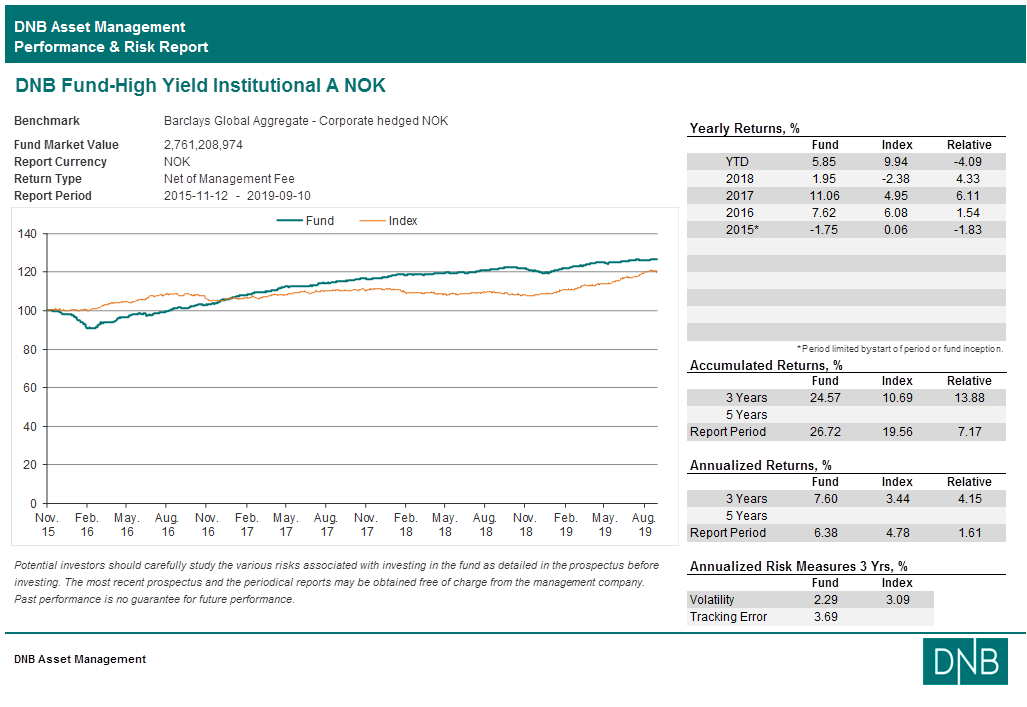Click the "Benchmark" label

[x=47, y=121]
